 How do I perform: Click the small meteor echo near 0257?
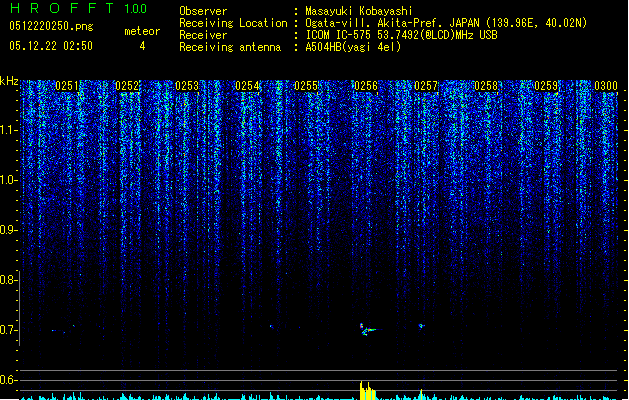(421, 326)
